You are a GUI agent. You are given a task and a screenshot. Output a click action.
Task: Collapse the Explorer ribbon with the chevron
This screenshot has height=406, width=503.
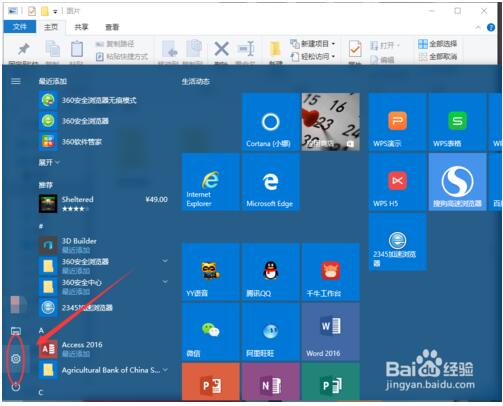[x=478, y=27]
